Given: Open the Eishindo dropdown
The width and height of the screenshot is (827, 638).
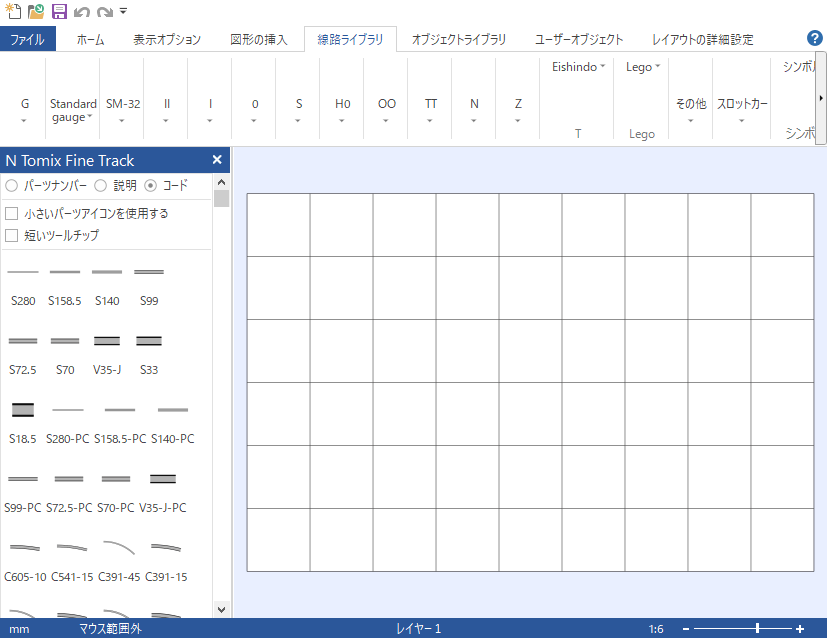Looking at the screenshot, I should [578, 67].
